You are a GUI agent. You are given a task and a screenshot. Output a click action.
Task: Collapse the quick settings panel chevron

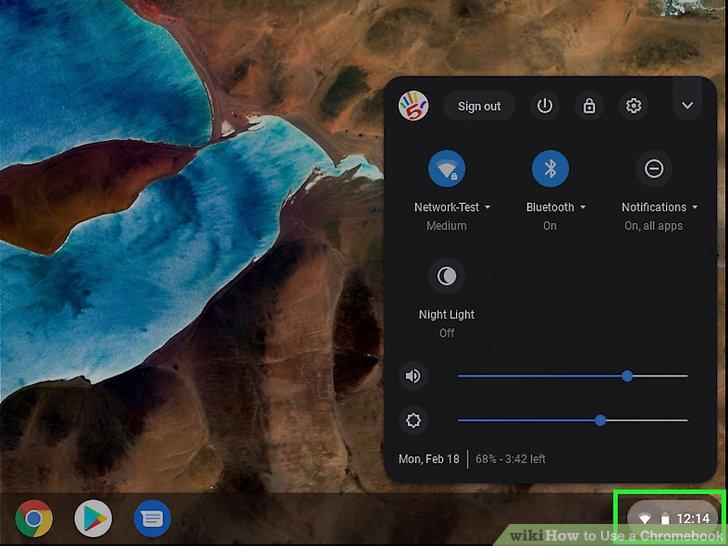click(x=687, y=105)
